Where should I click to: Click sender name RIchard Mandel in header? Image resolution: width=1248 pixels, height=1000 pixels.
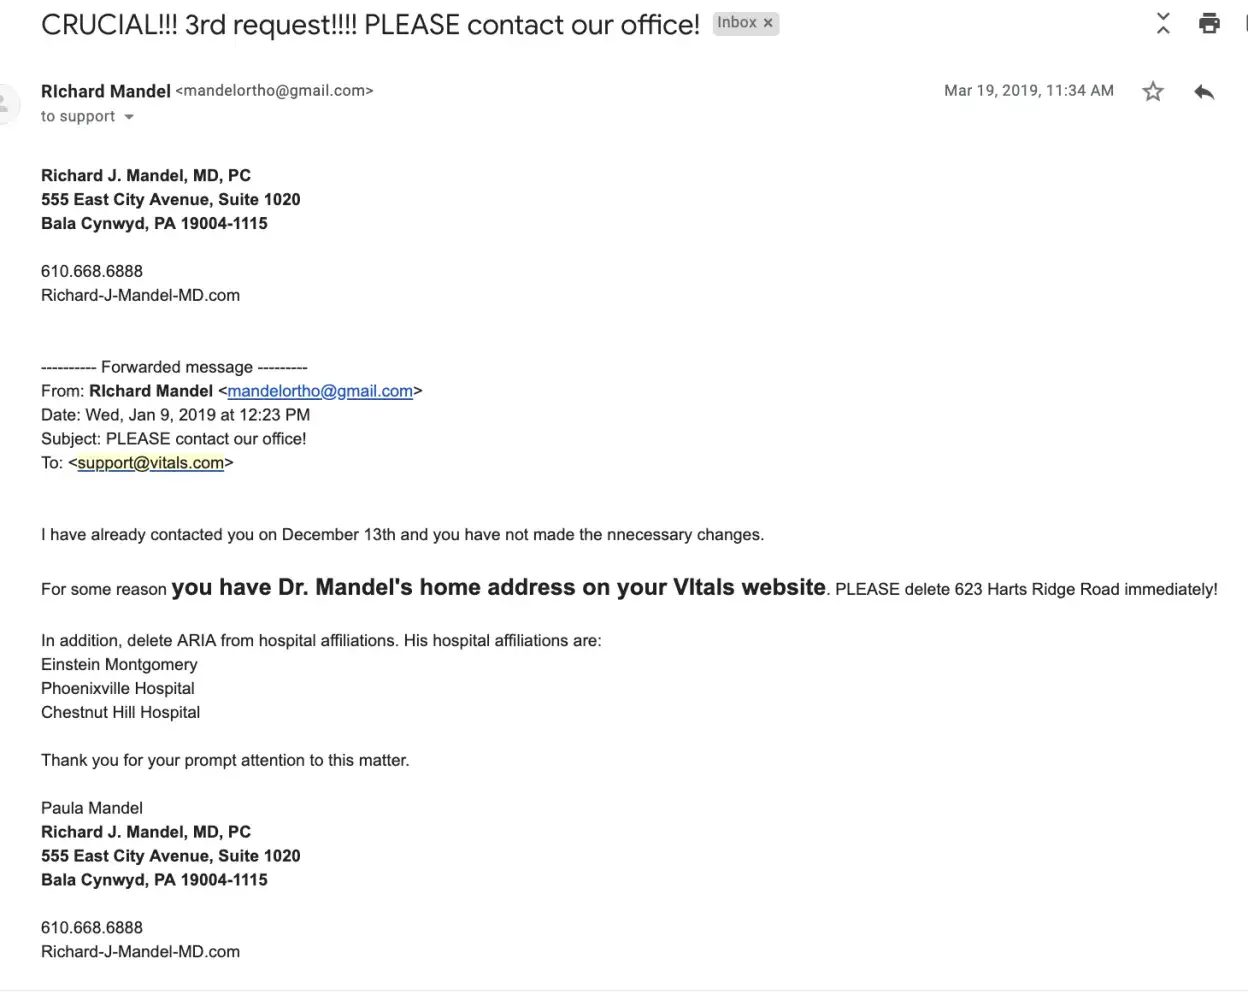tap(106, 91)
